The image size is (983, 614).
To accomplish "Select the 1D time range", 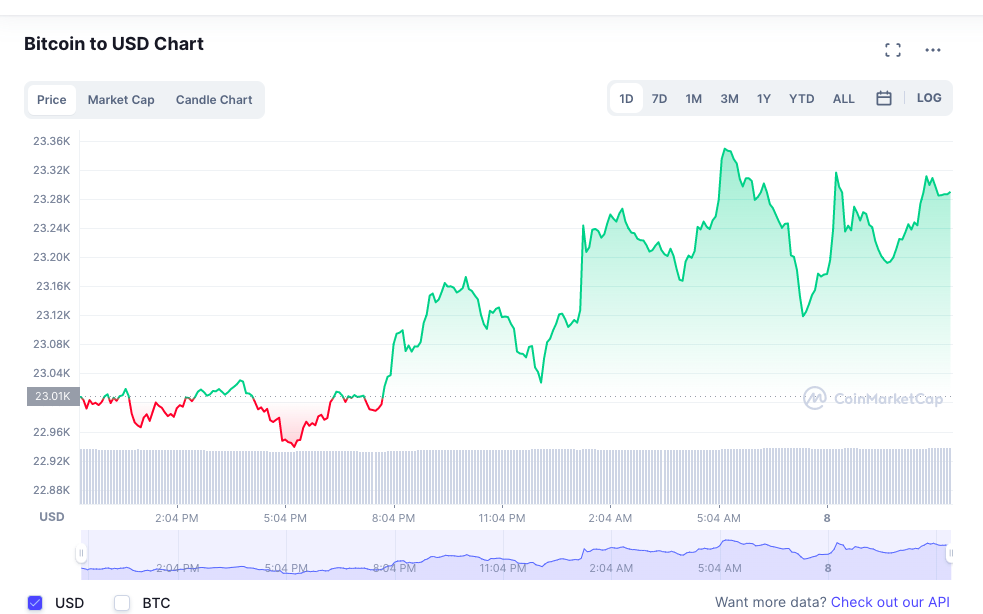I will pos(626,99).
